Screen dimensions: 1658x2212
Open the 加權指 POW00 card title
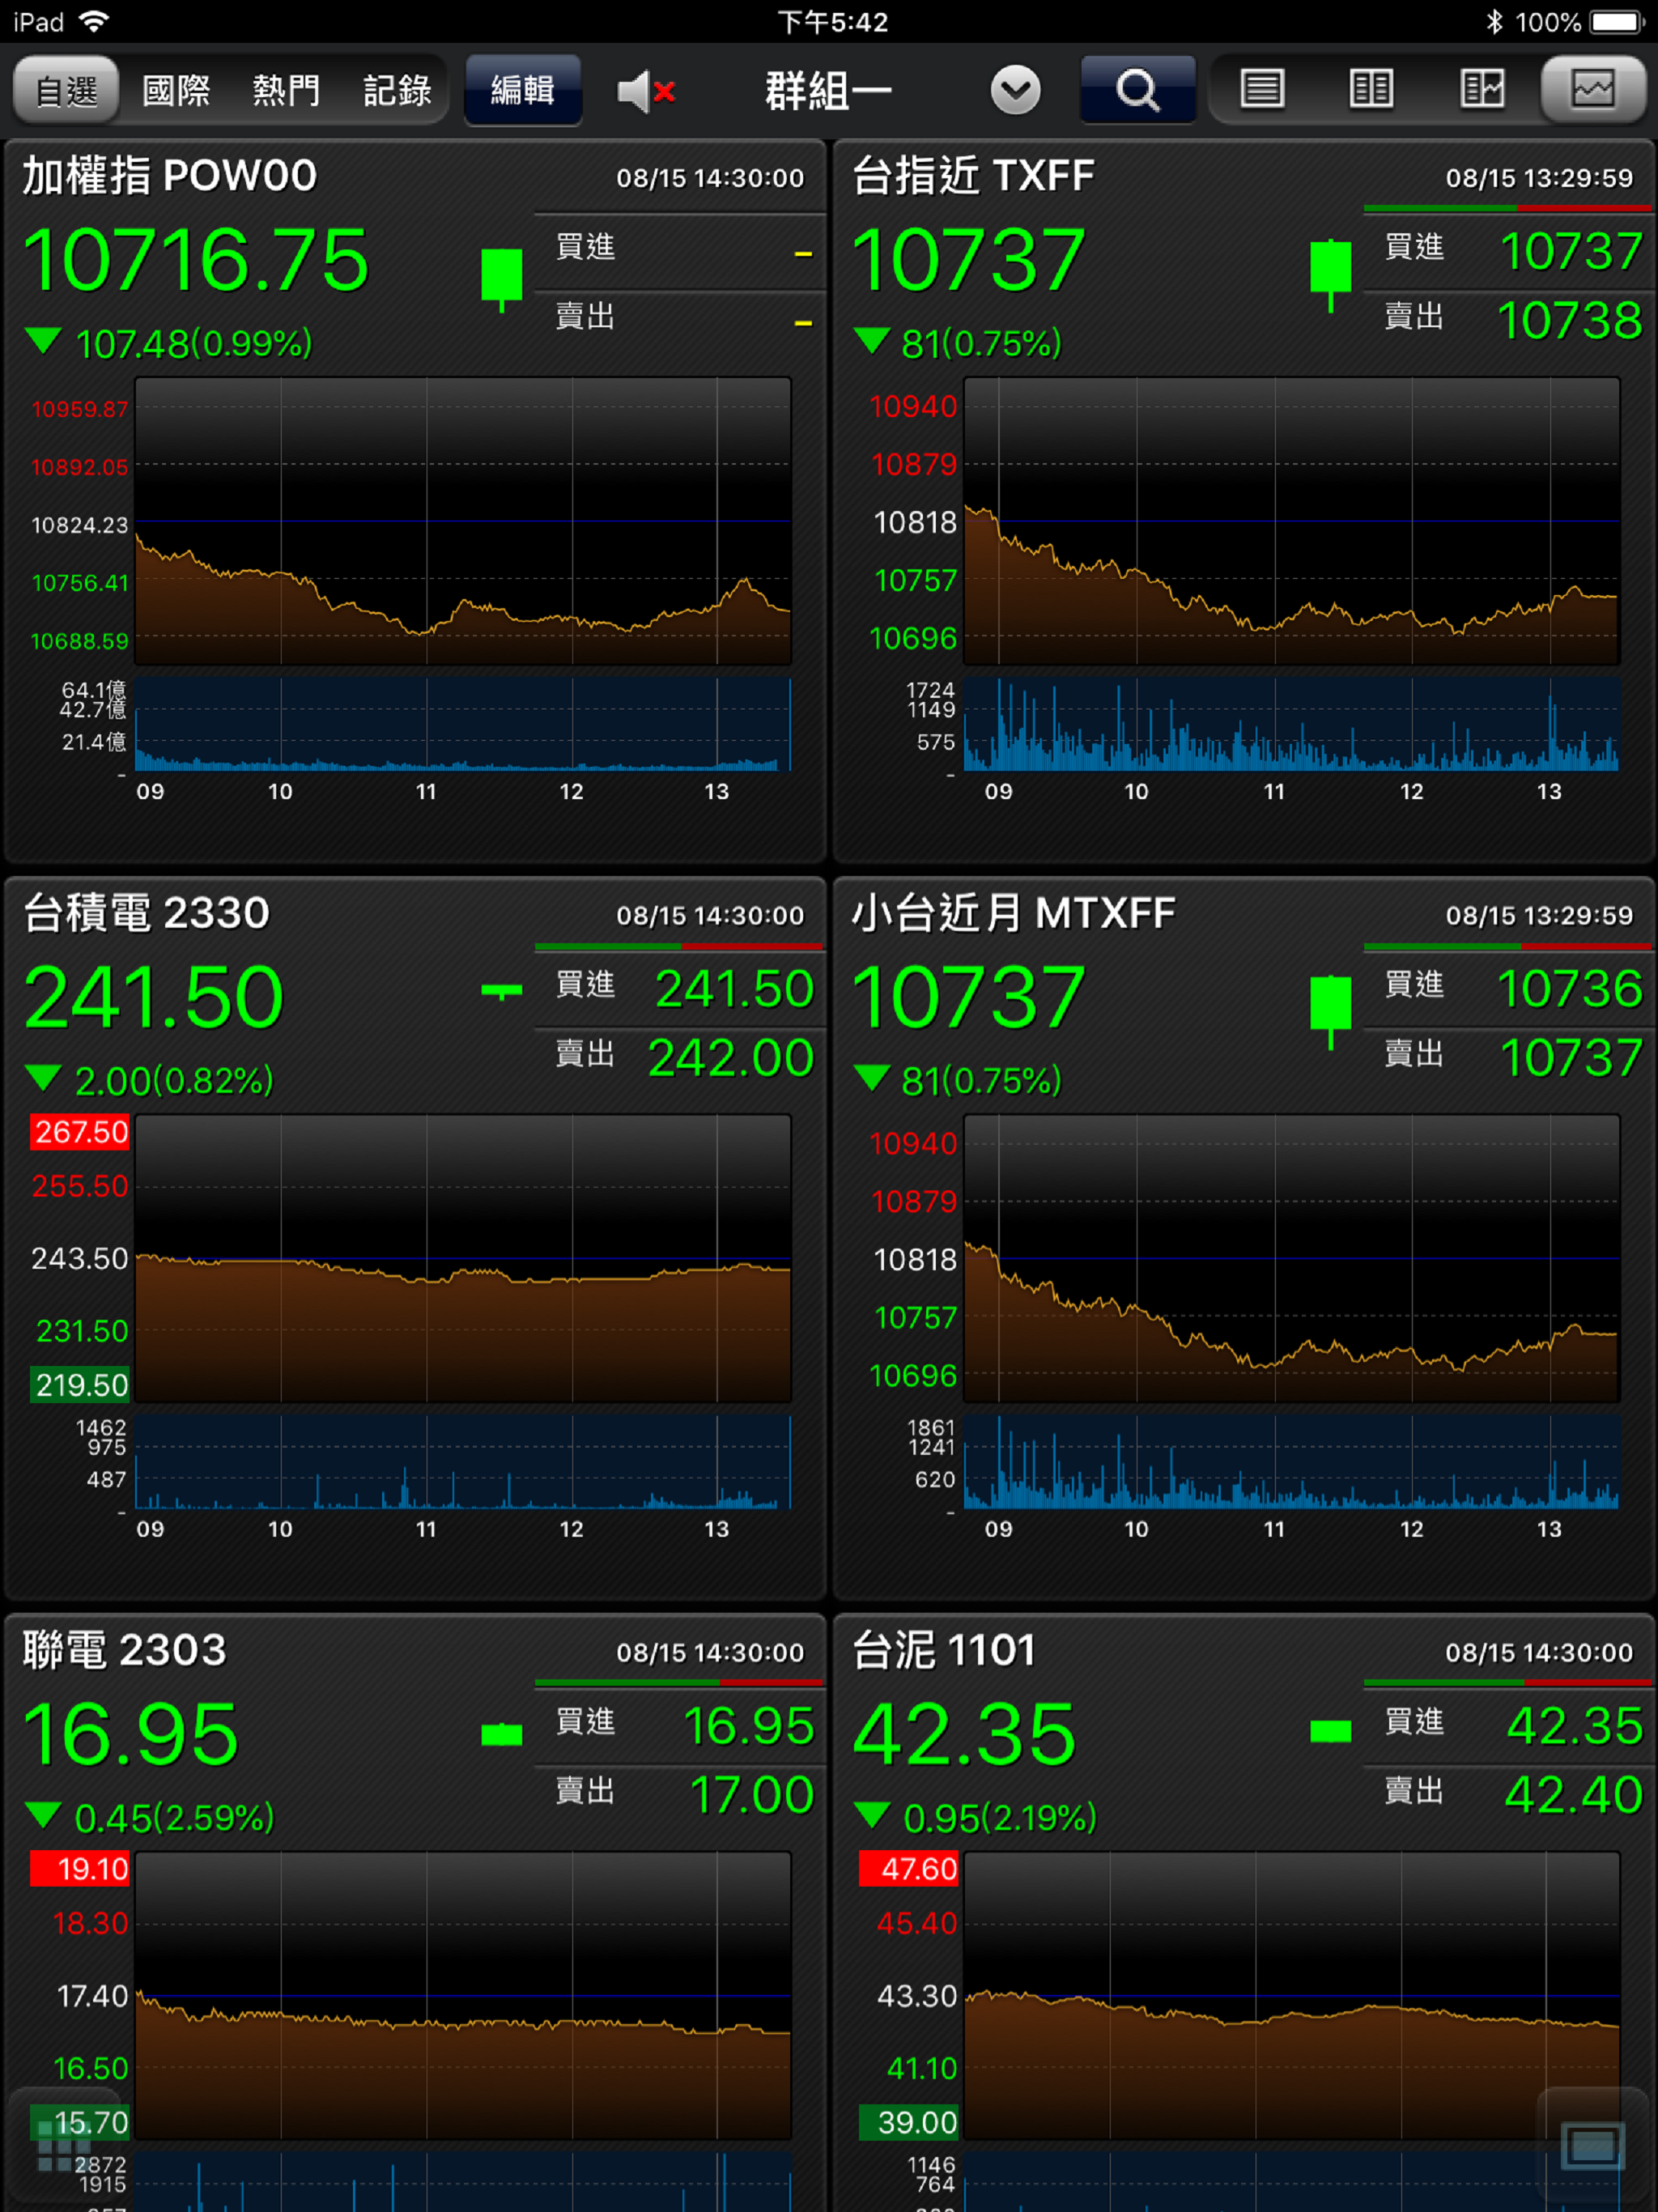[170, 175]
